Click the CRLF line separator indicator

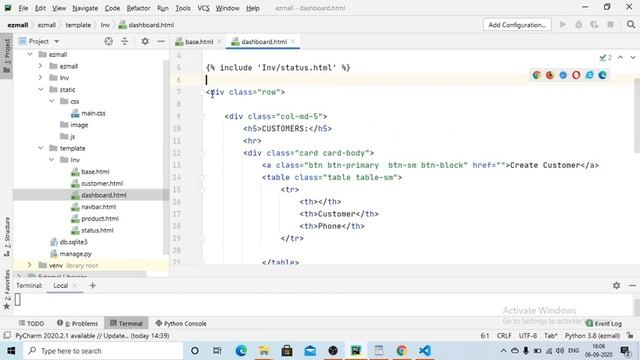click(x=504, y=336)
